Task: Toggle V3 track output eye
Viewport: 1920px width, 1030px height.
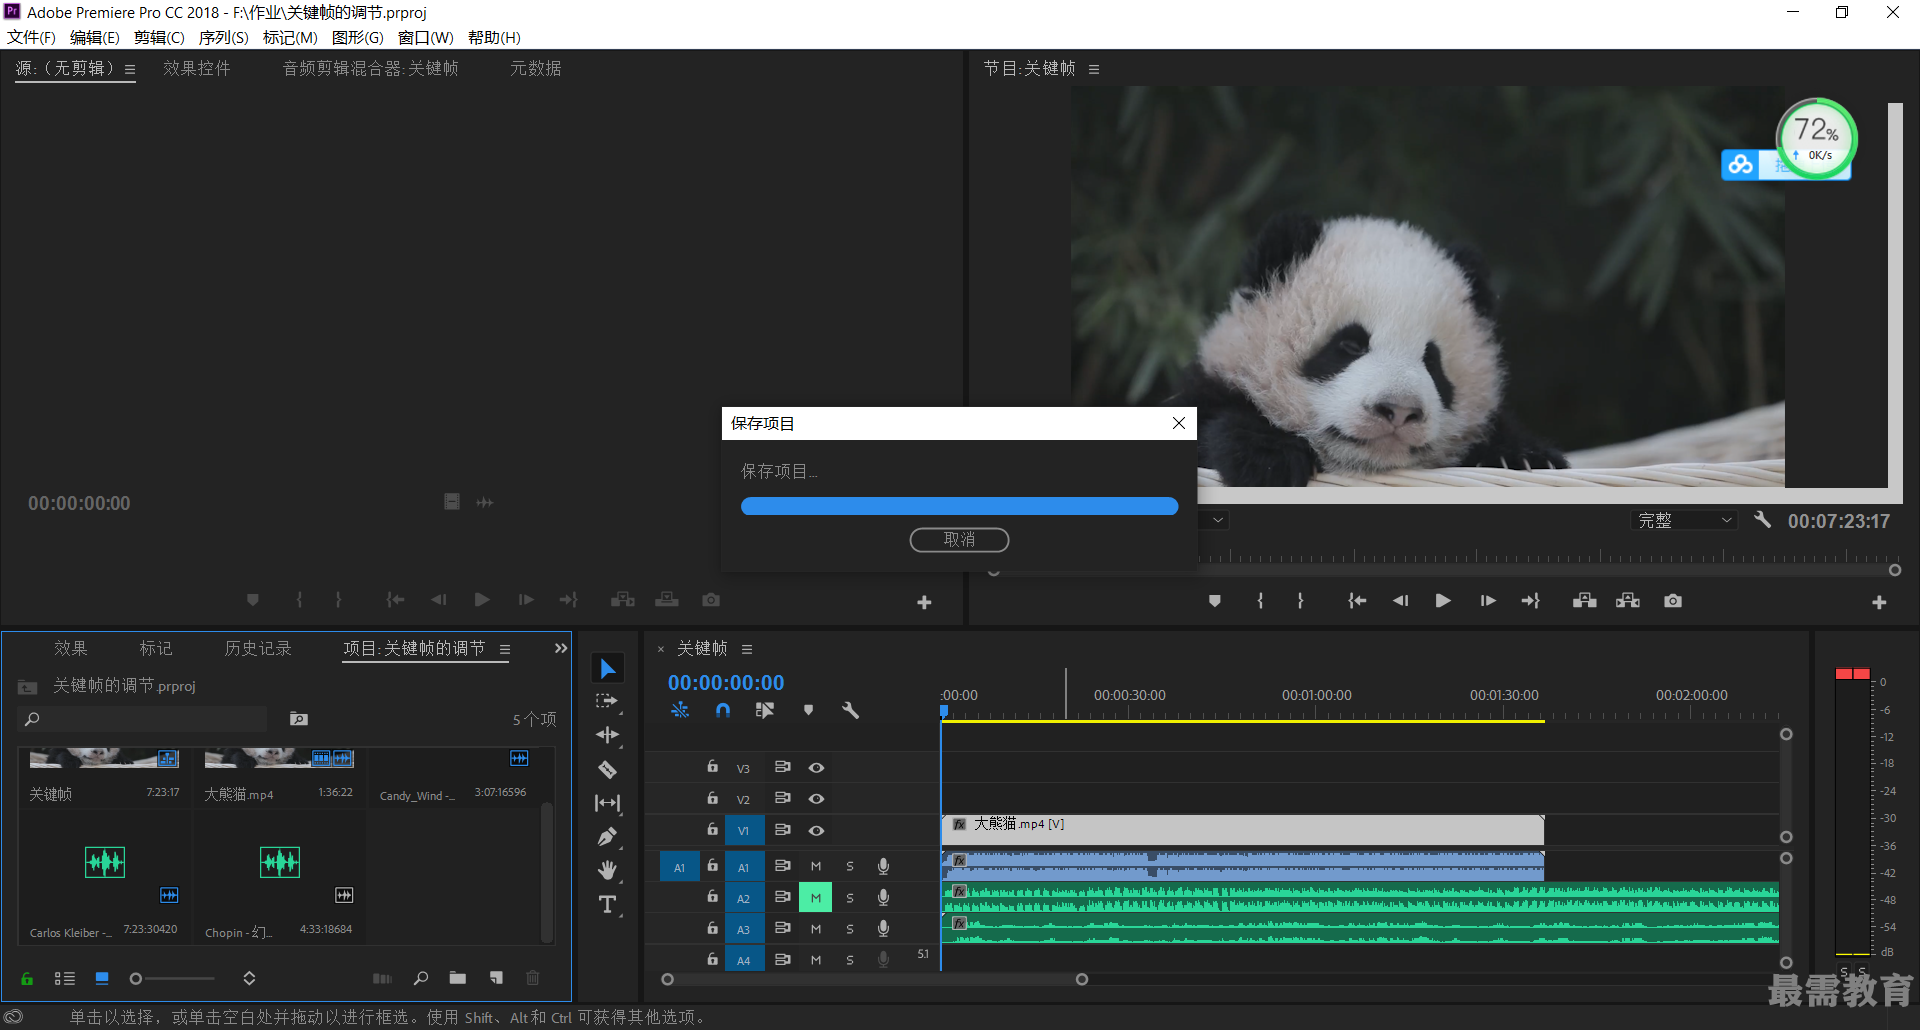Action: point(816,768)
